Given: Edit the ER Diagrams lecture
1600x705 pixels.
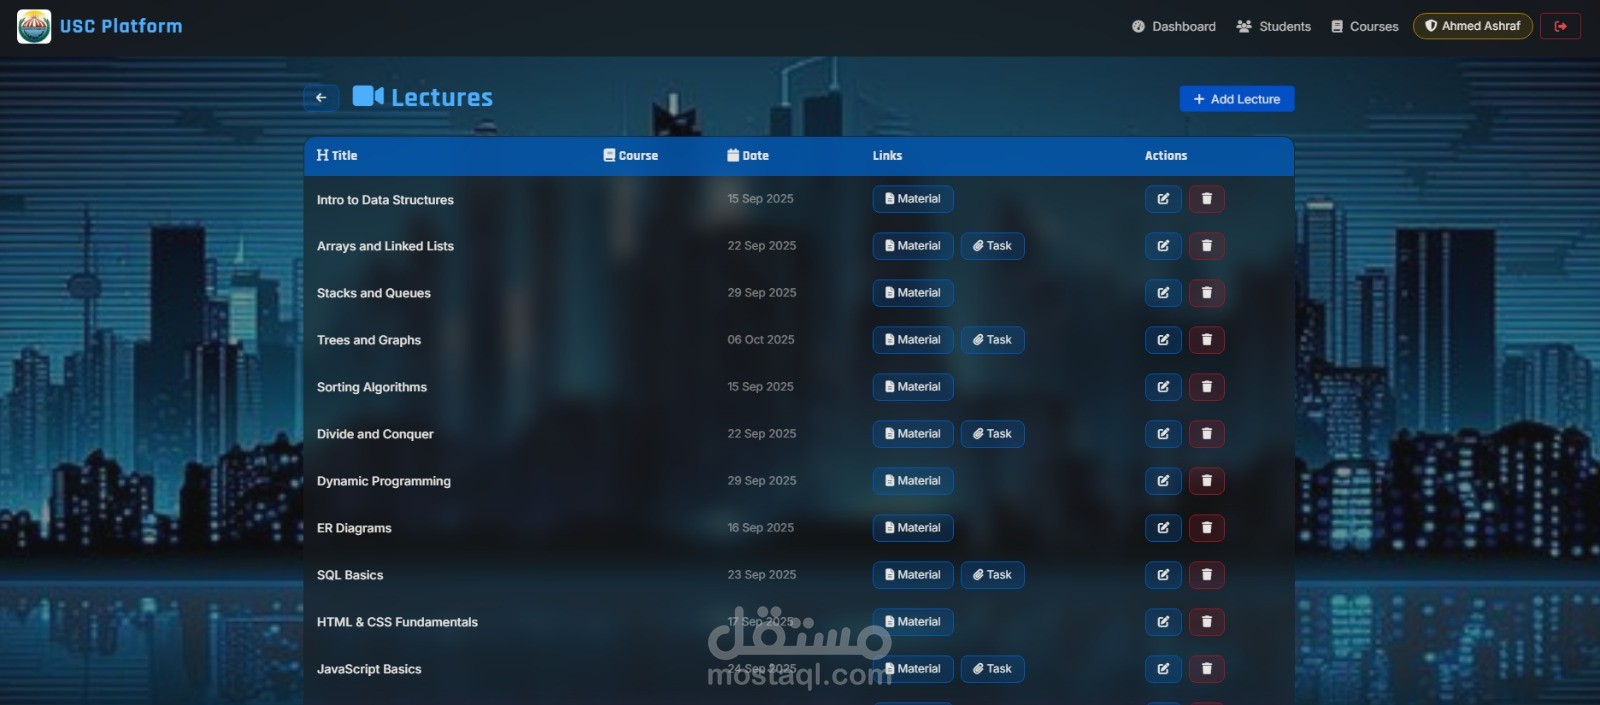Looking at the screenshot, I should click(1163, 528).
